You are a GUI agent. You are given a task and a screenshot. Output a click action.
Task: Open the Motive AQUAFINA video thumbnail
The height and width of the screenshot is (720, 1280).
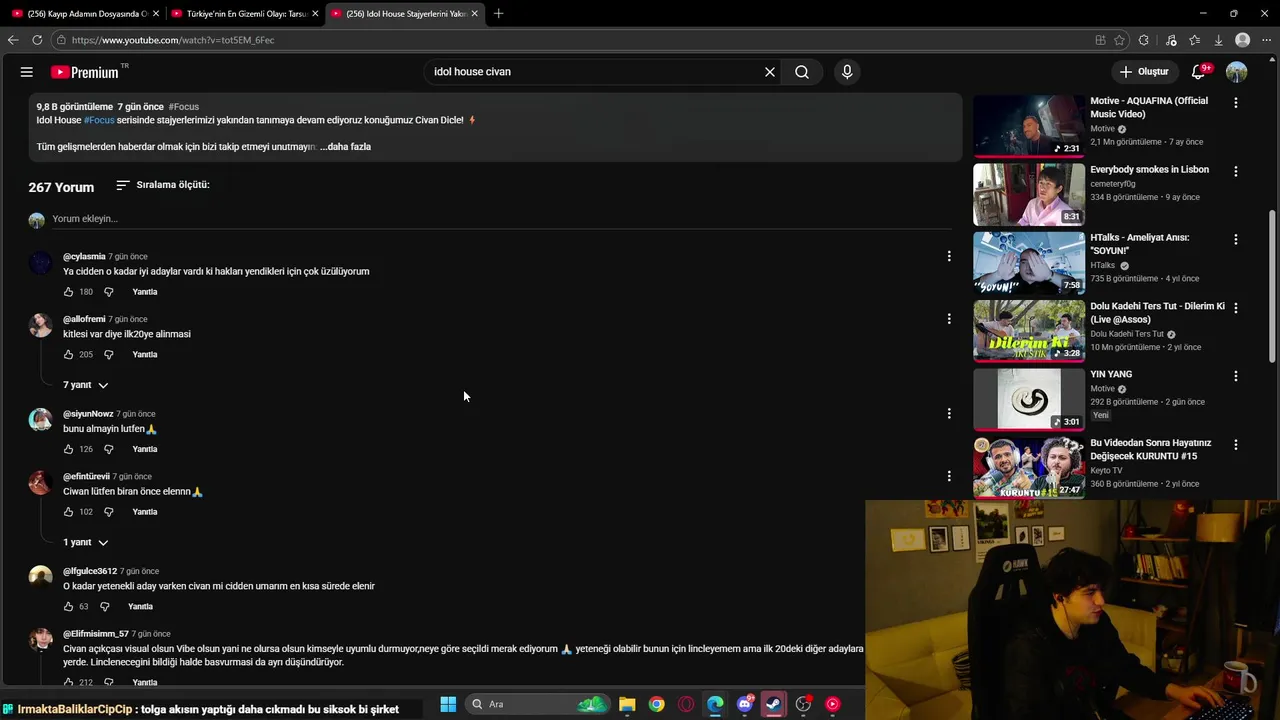pyautogui.click(x=1029, y=126)
